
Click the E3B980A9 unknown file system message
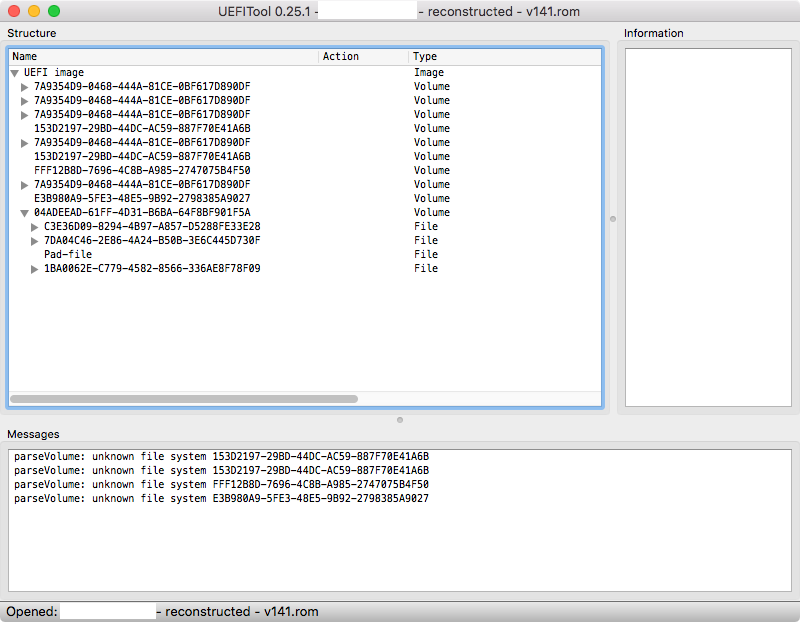[221, 499]
